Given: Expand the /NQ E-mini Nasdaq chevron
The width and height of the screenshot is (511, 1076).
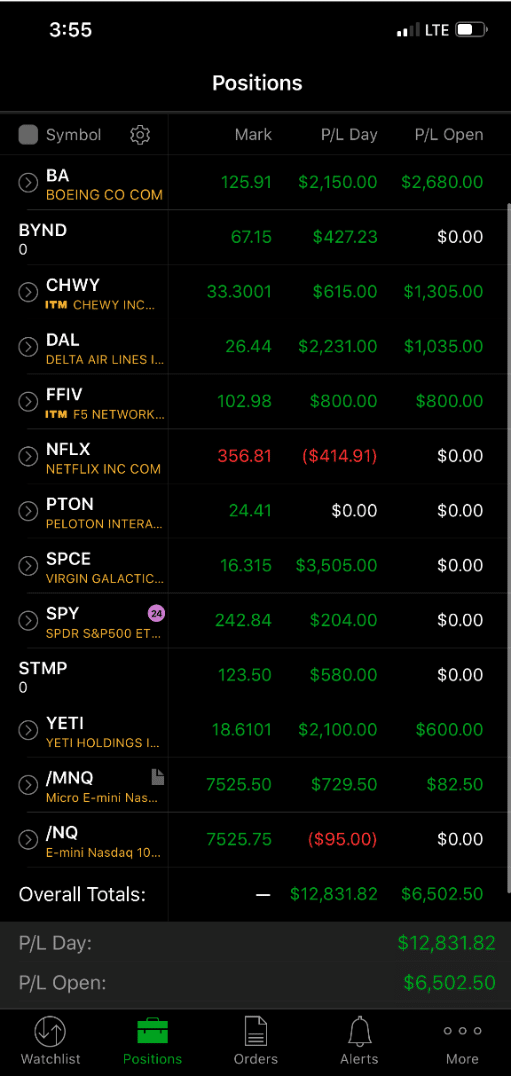Looking at the screenshot, I should click(27, 839).
